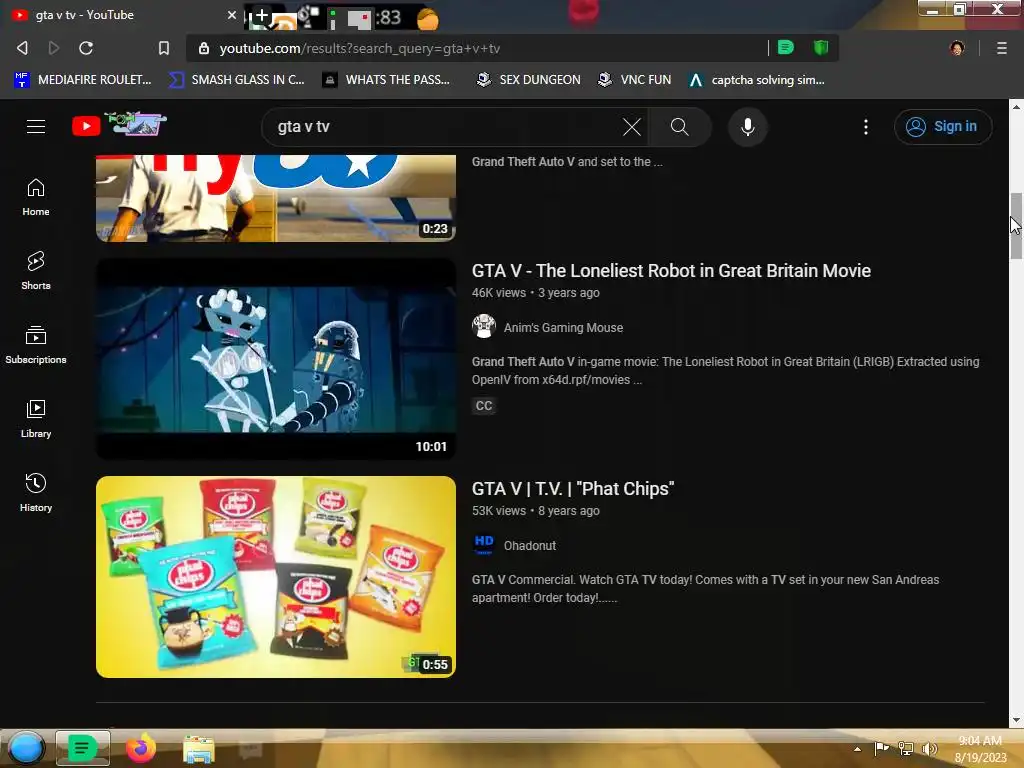Click the scrollbar down arrow
Screen dimensions: 1024x768
pyautogui.click(x=1016, y=720)
